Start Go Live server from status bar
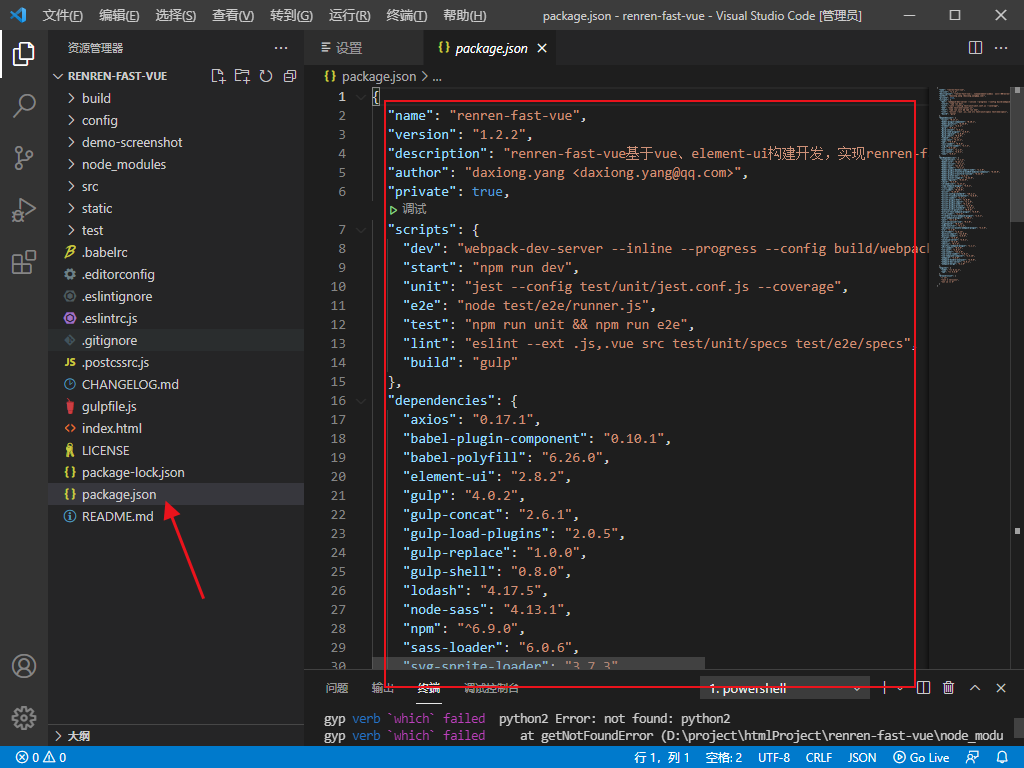Viewport: 1024px width, 768px height. tap(921, 757)
